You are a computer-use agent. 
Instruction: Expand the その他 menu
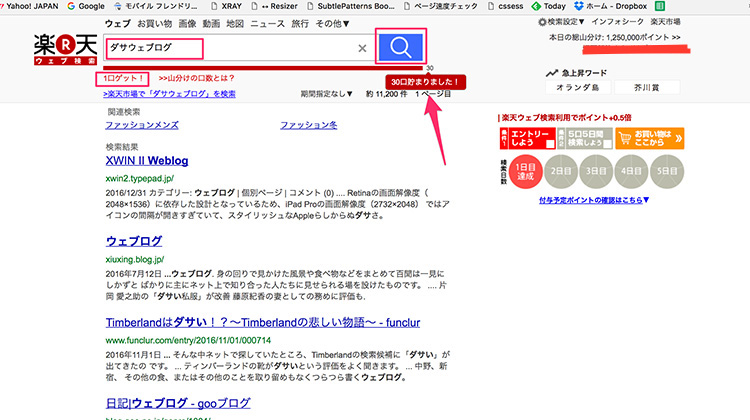coord(332,23)
